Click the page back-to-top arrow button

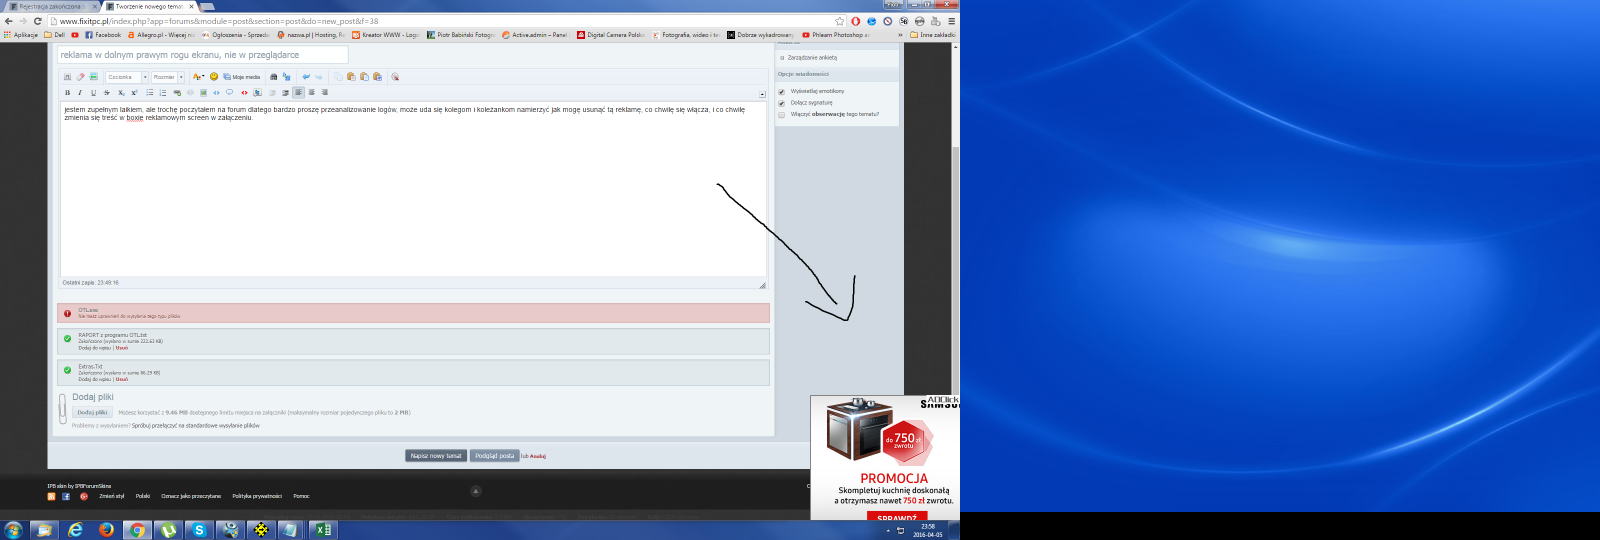pyautogui.click(x=476, y=491)
